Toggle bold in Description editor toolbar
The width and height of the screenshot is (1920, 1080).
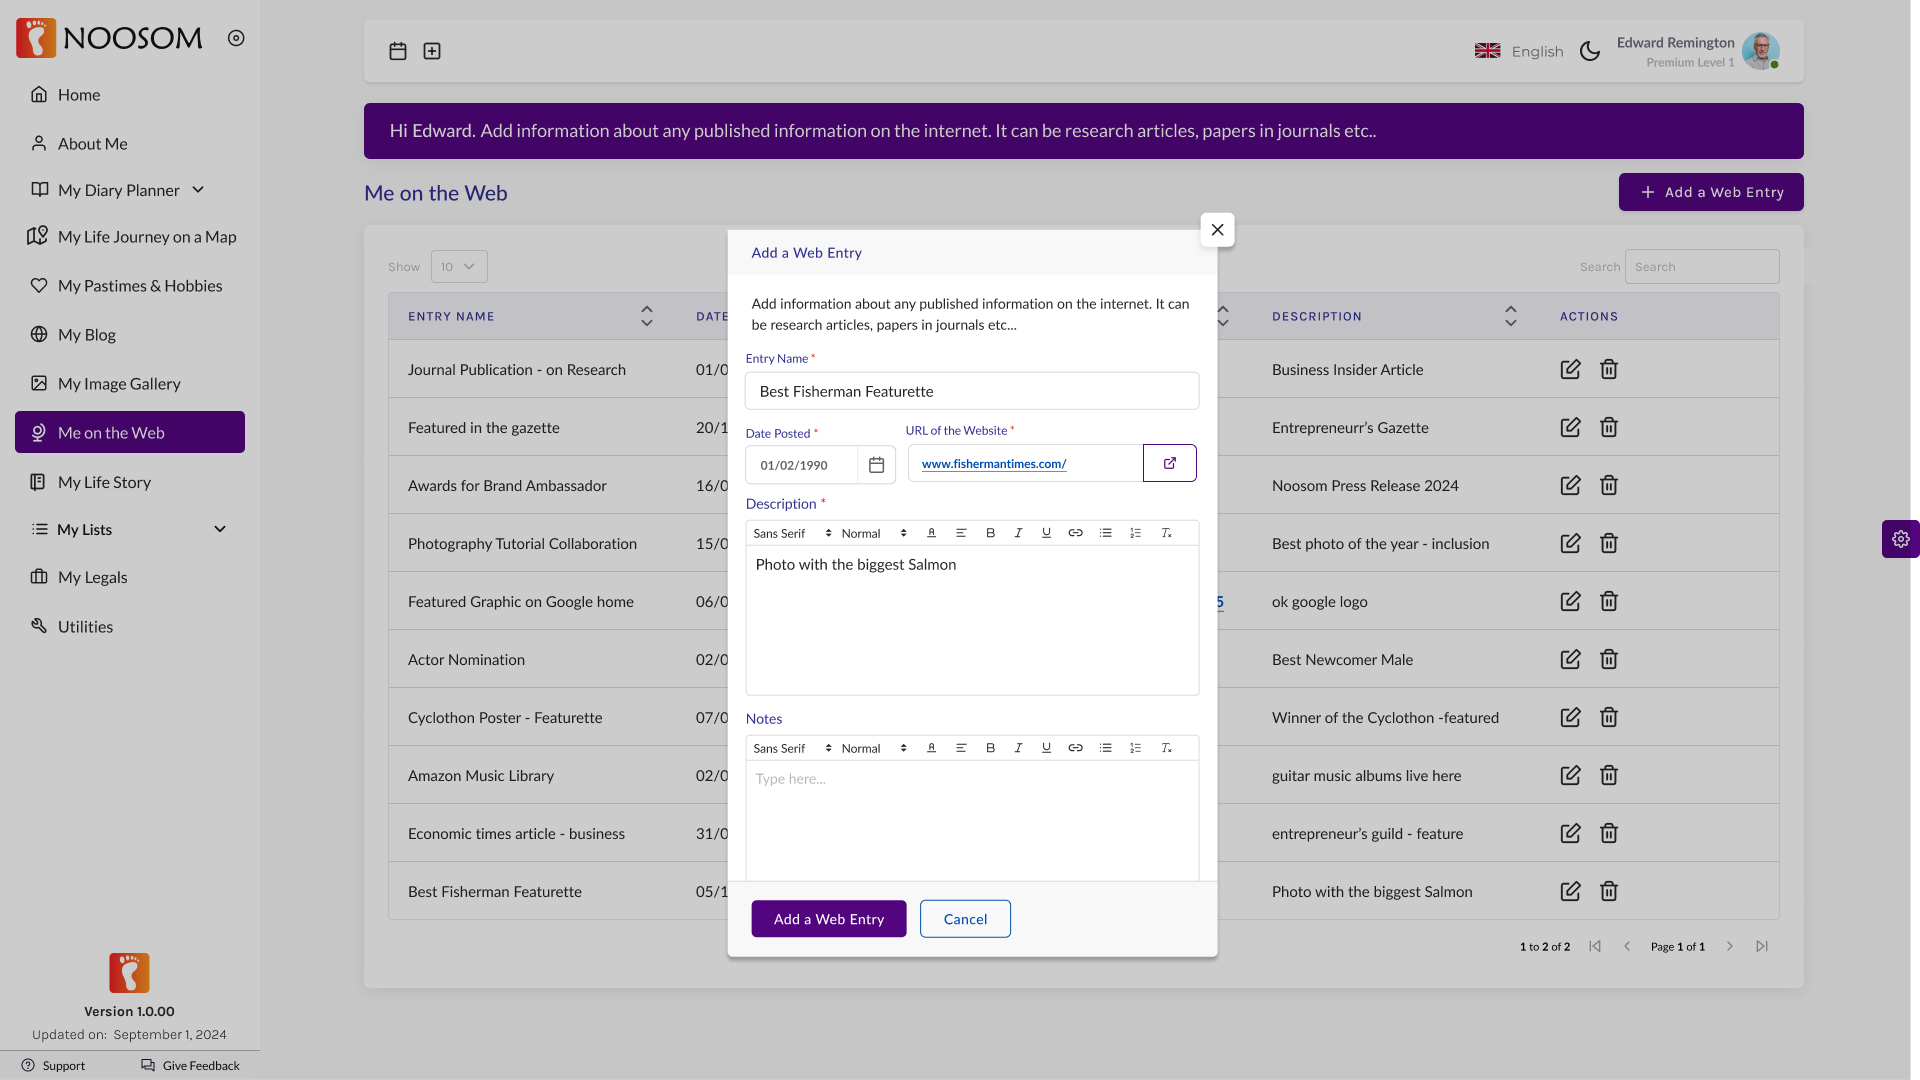click(x=990, y=533)
